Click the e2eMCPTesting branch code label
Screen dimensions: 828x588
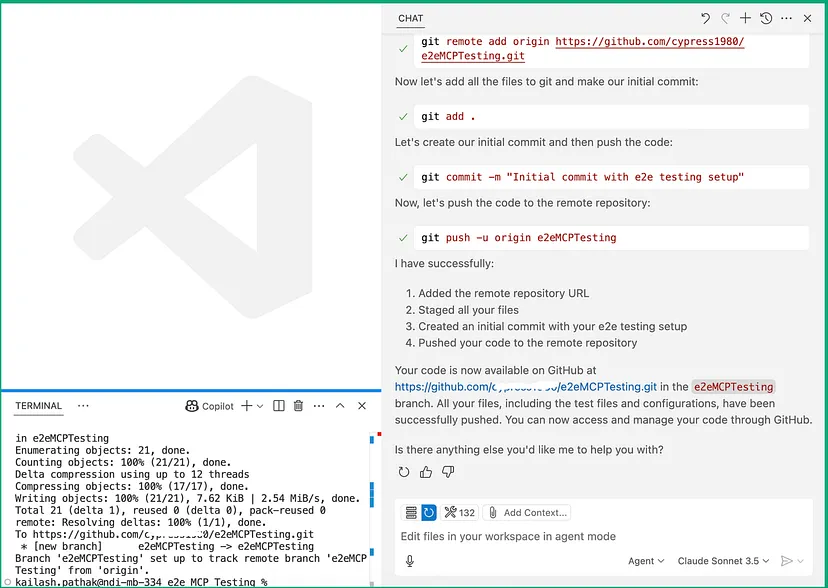coord(733,387)
